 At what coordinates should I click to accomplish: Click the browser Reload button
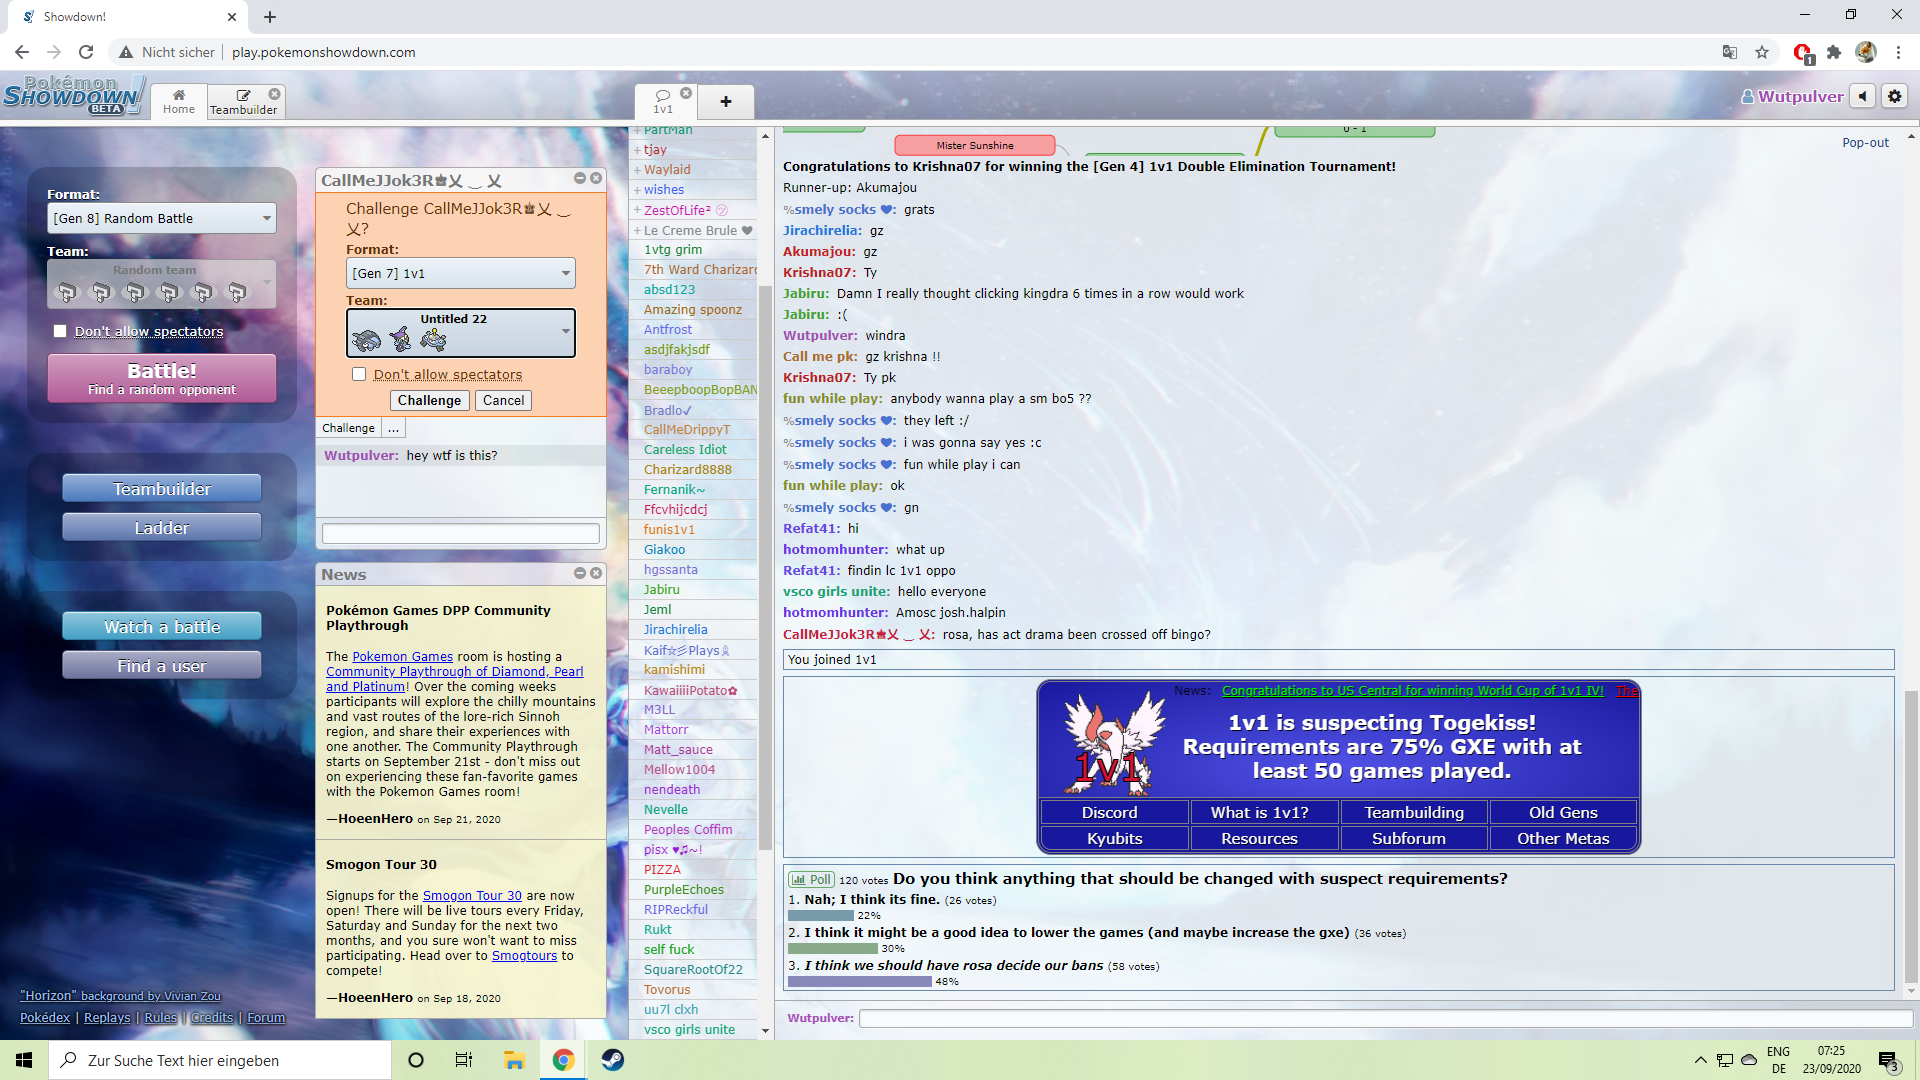(86, 52)
